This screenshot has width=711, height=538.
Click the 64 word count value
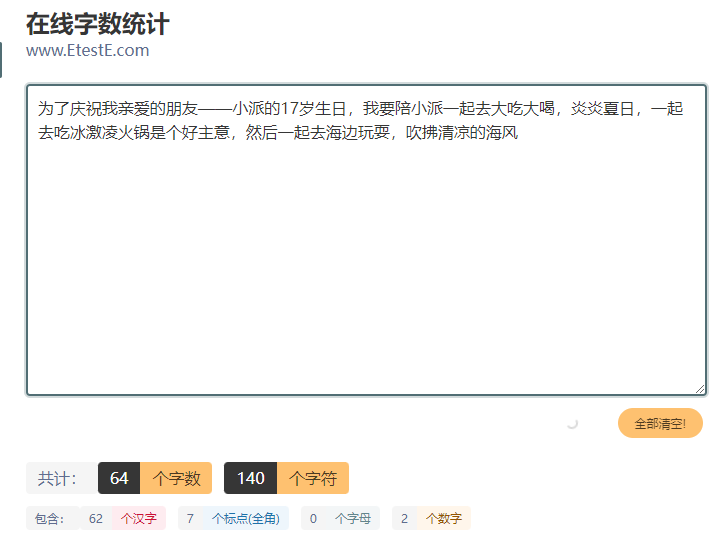(119, 478)
